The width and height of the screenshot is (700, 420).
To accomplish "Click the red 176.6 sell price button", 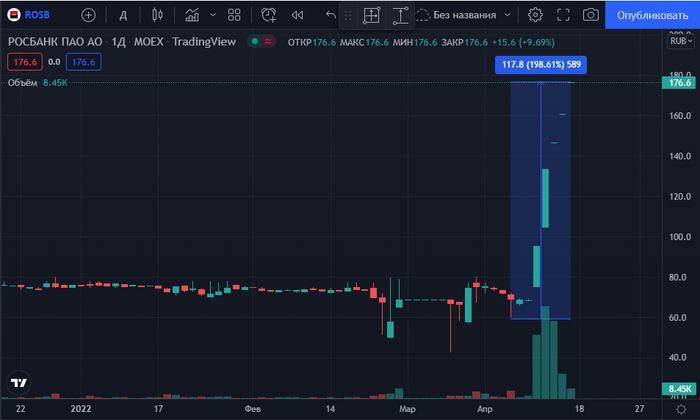I will tap(24, 62).
